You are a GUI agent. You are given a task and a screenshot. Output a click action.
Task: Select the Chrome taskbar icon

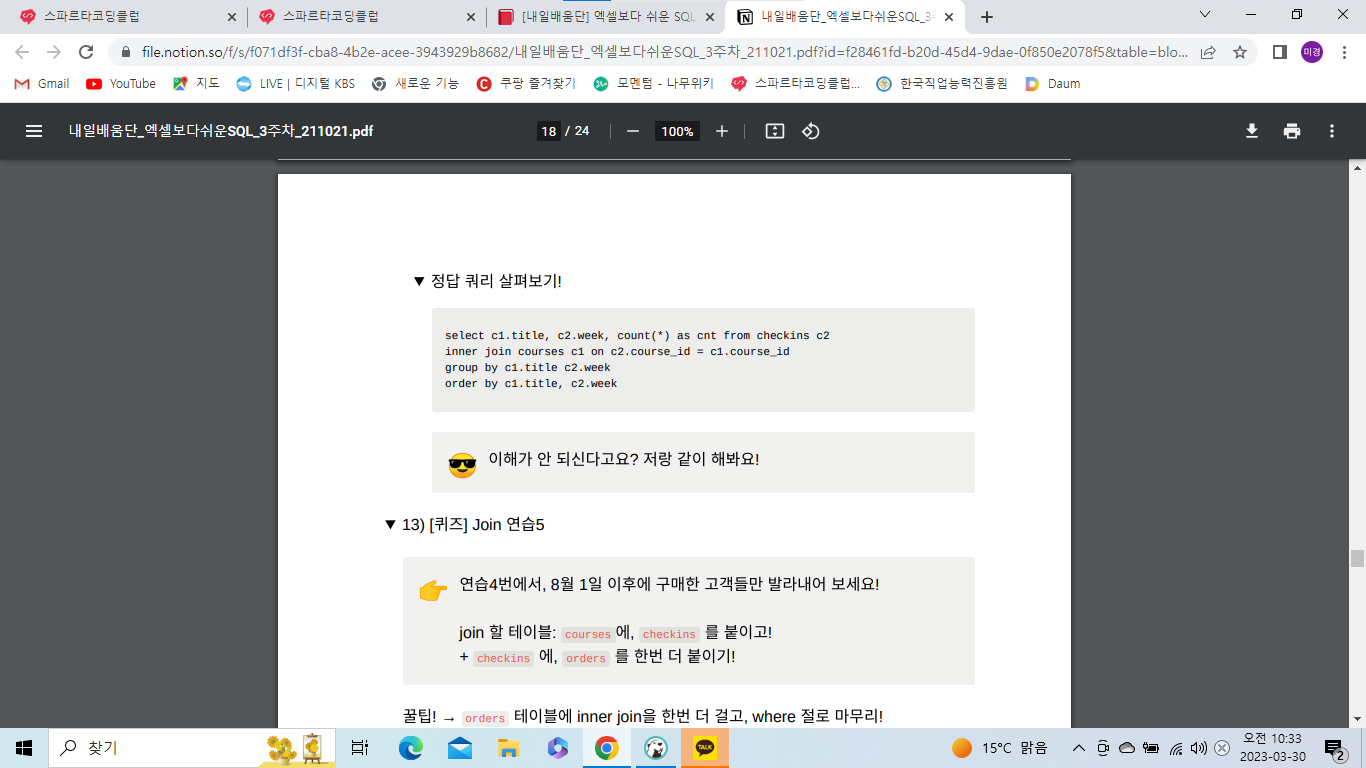[606, 748]
